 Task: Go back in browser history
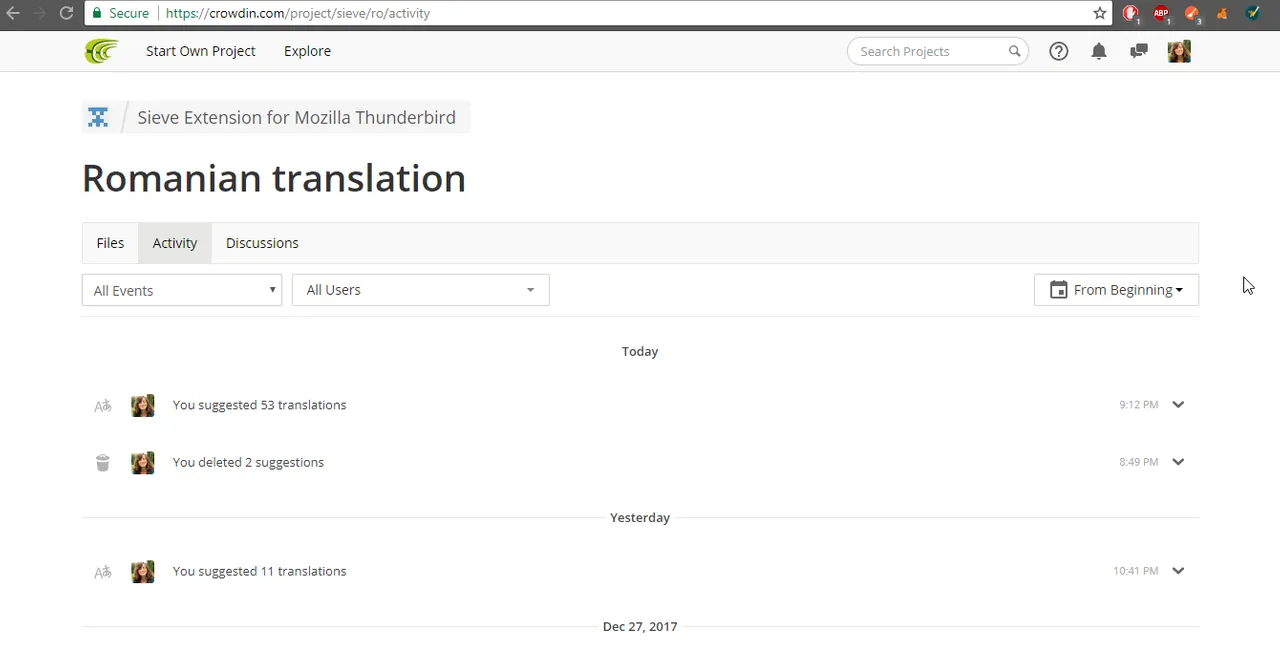coord(13,13)
